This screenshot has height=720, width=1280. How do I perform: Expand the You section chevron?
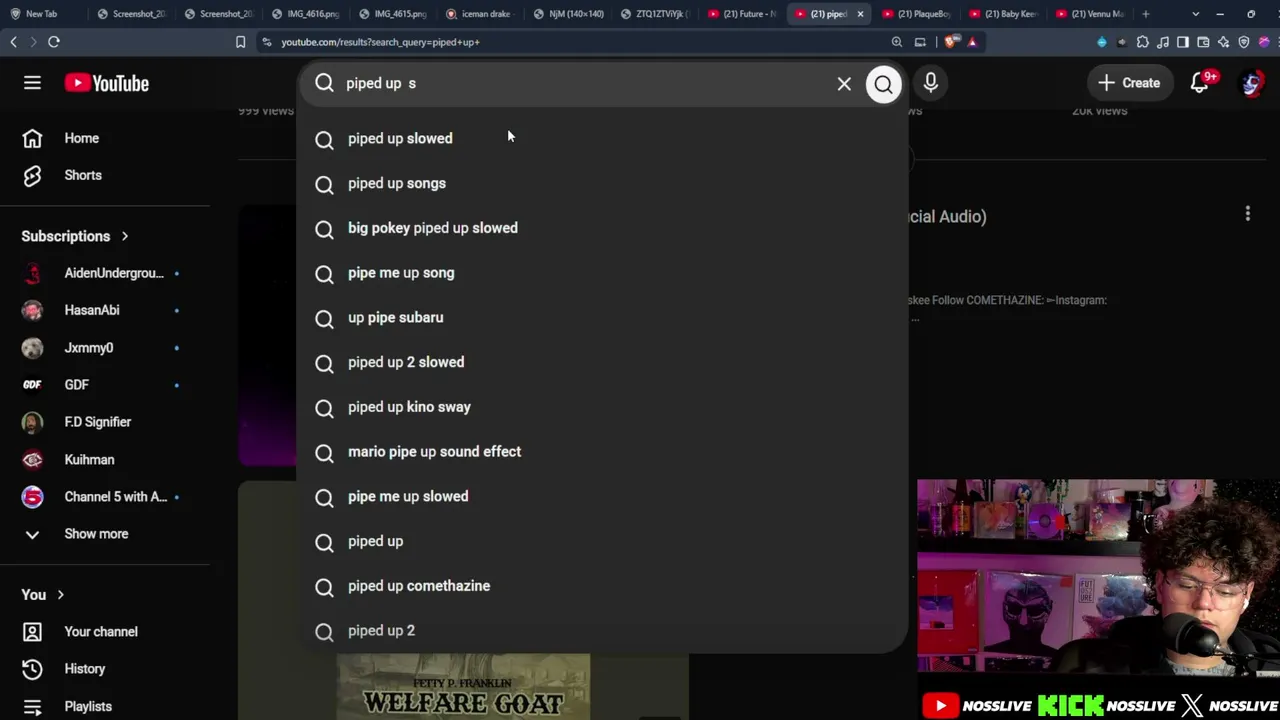[60, 595]
